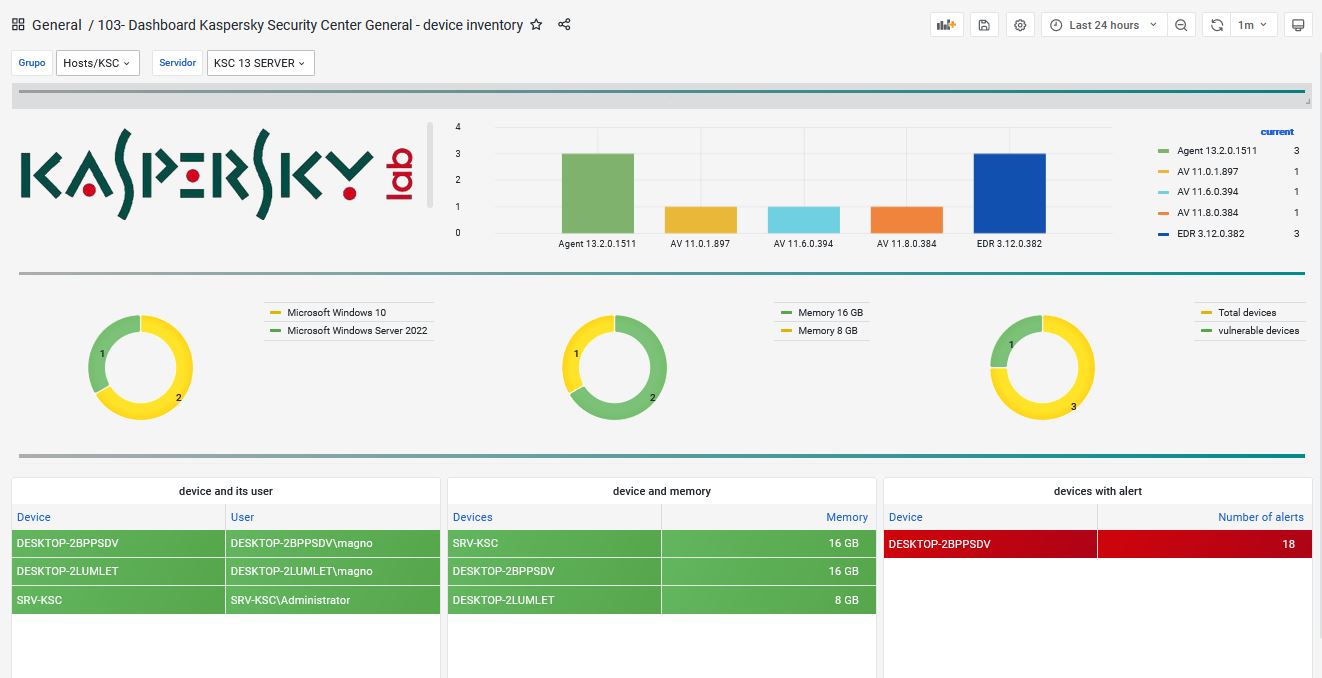Click DESKTOP-2LUMLET\magno user cell
The image size is (1322, 678).
point(333,572)
